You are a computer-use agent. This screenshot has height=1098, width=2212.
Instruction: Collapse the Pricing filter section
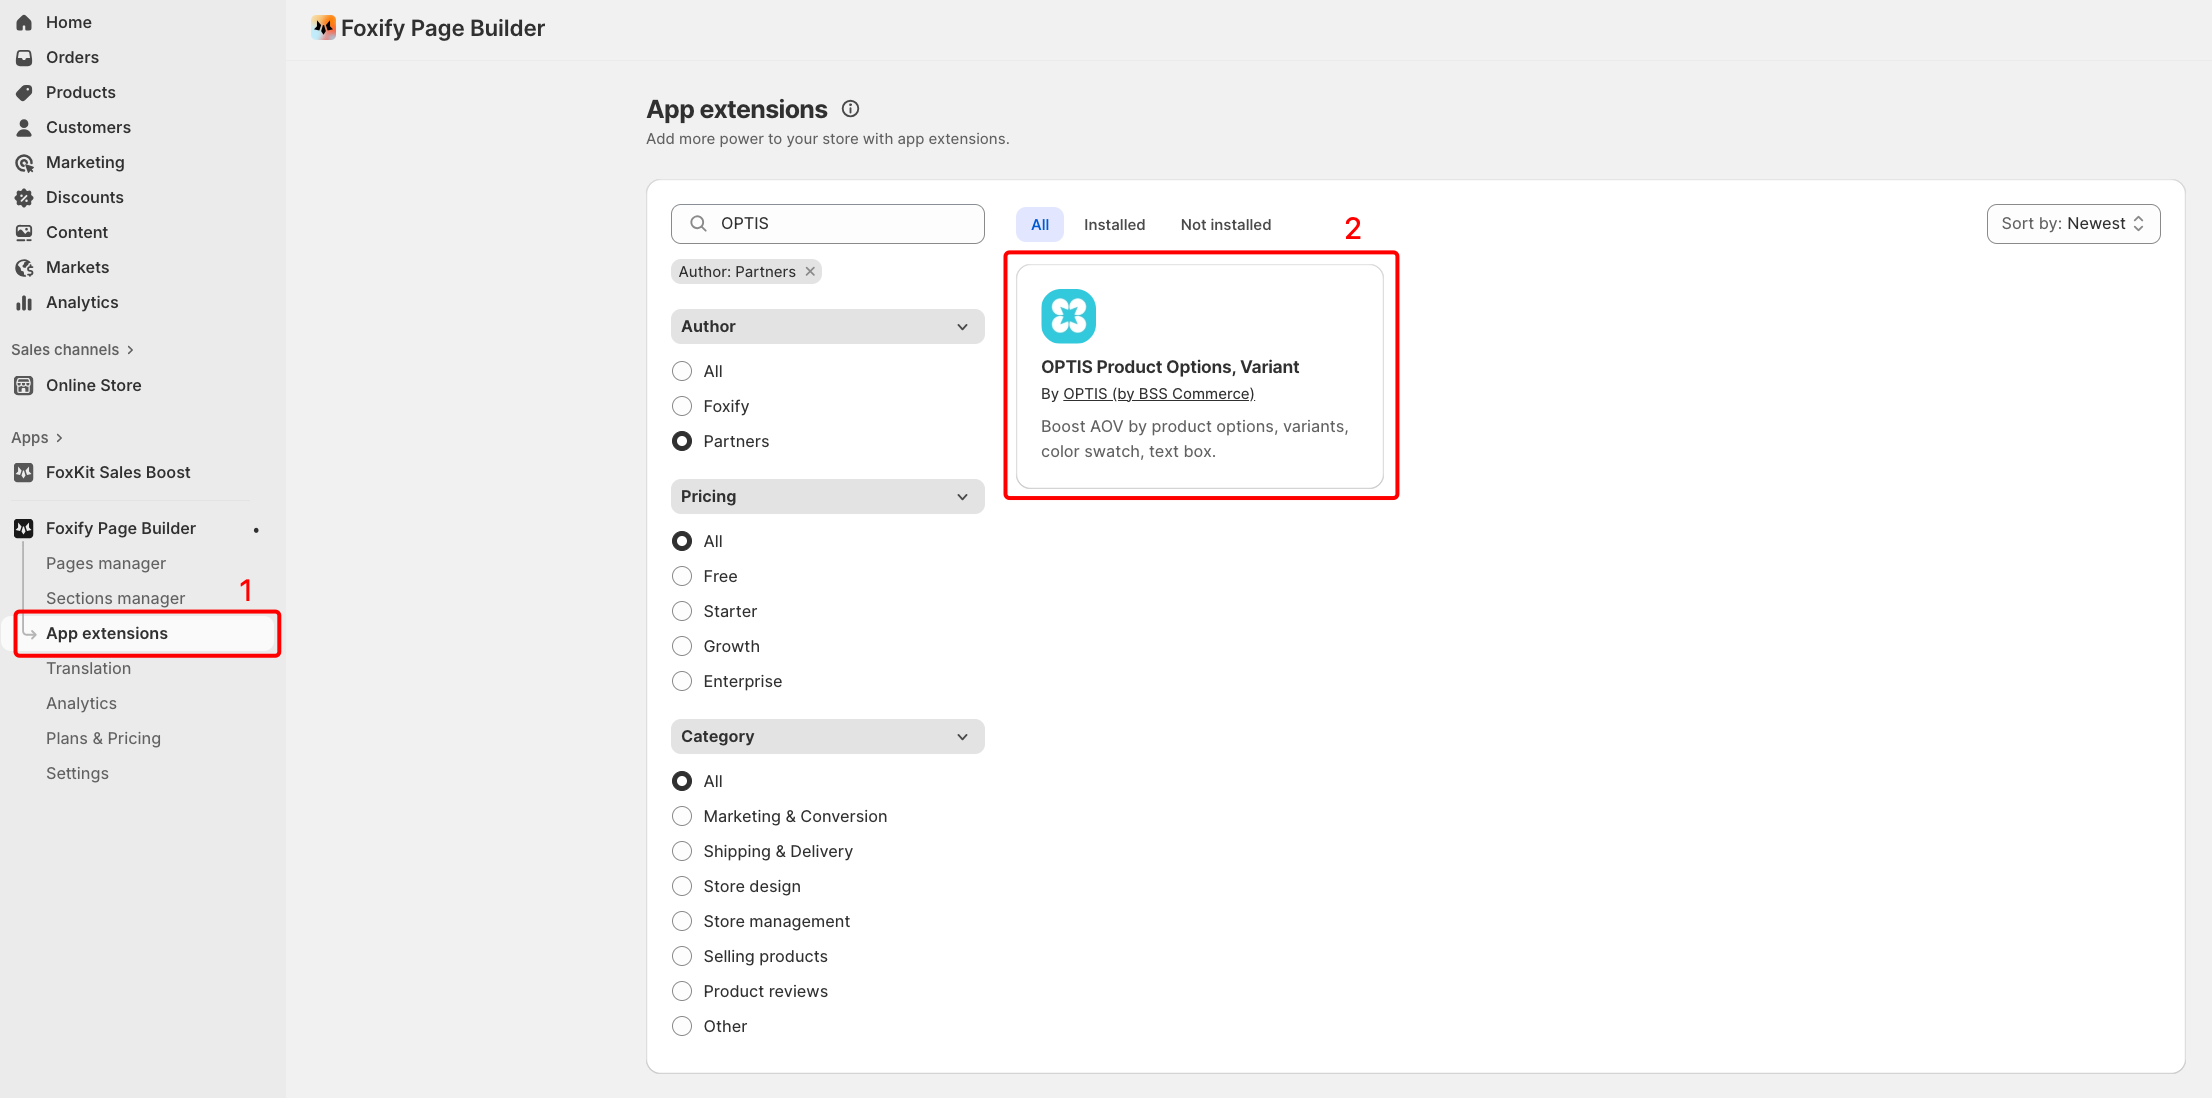click(827, 496)
